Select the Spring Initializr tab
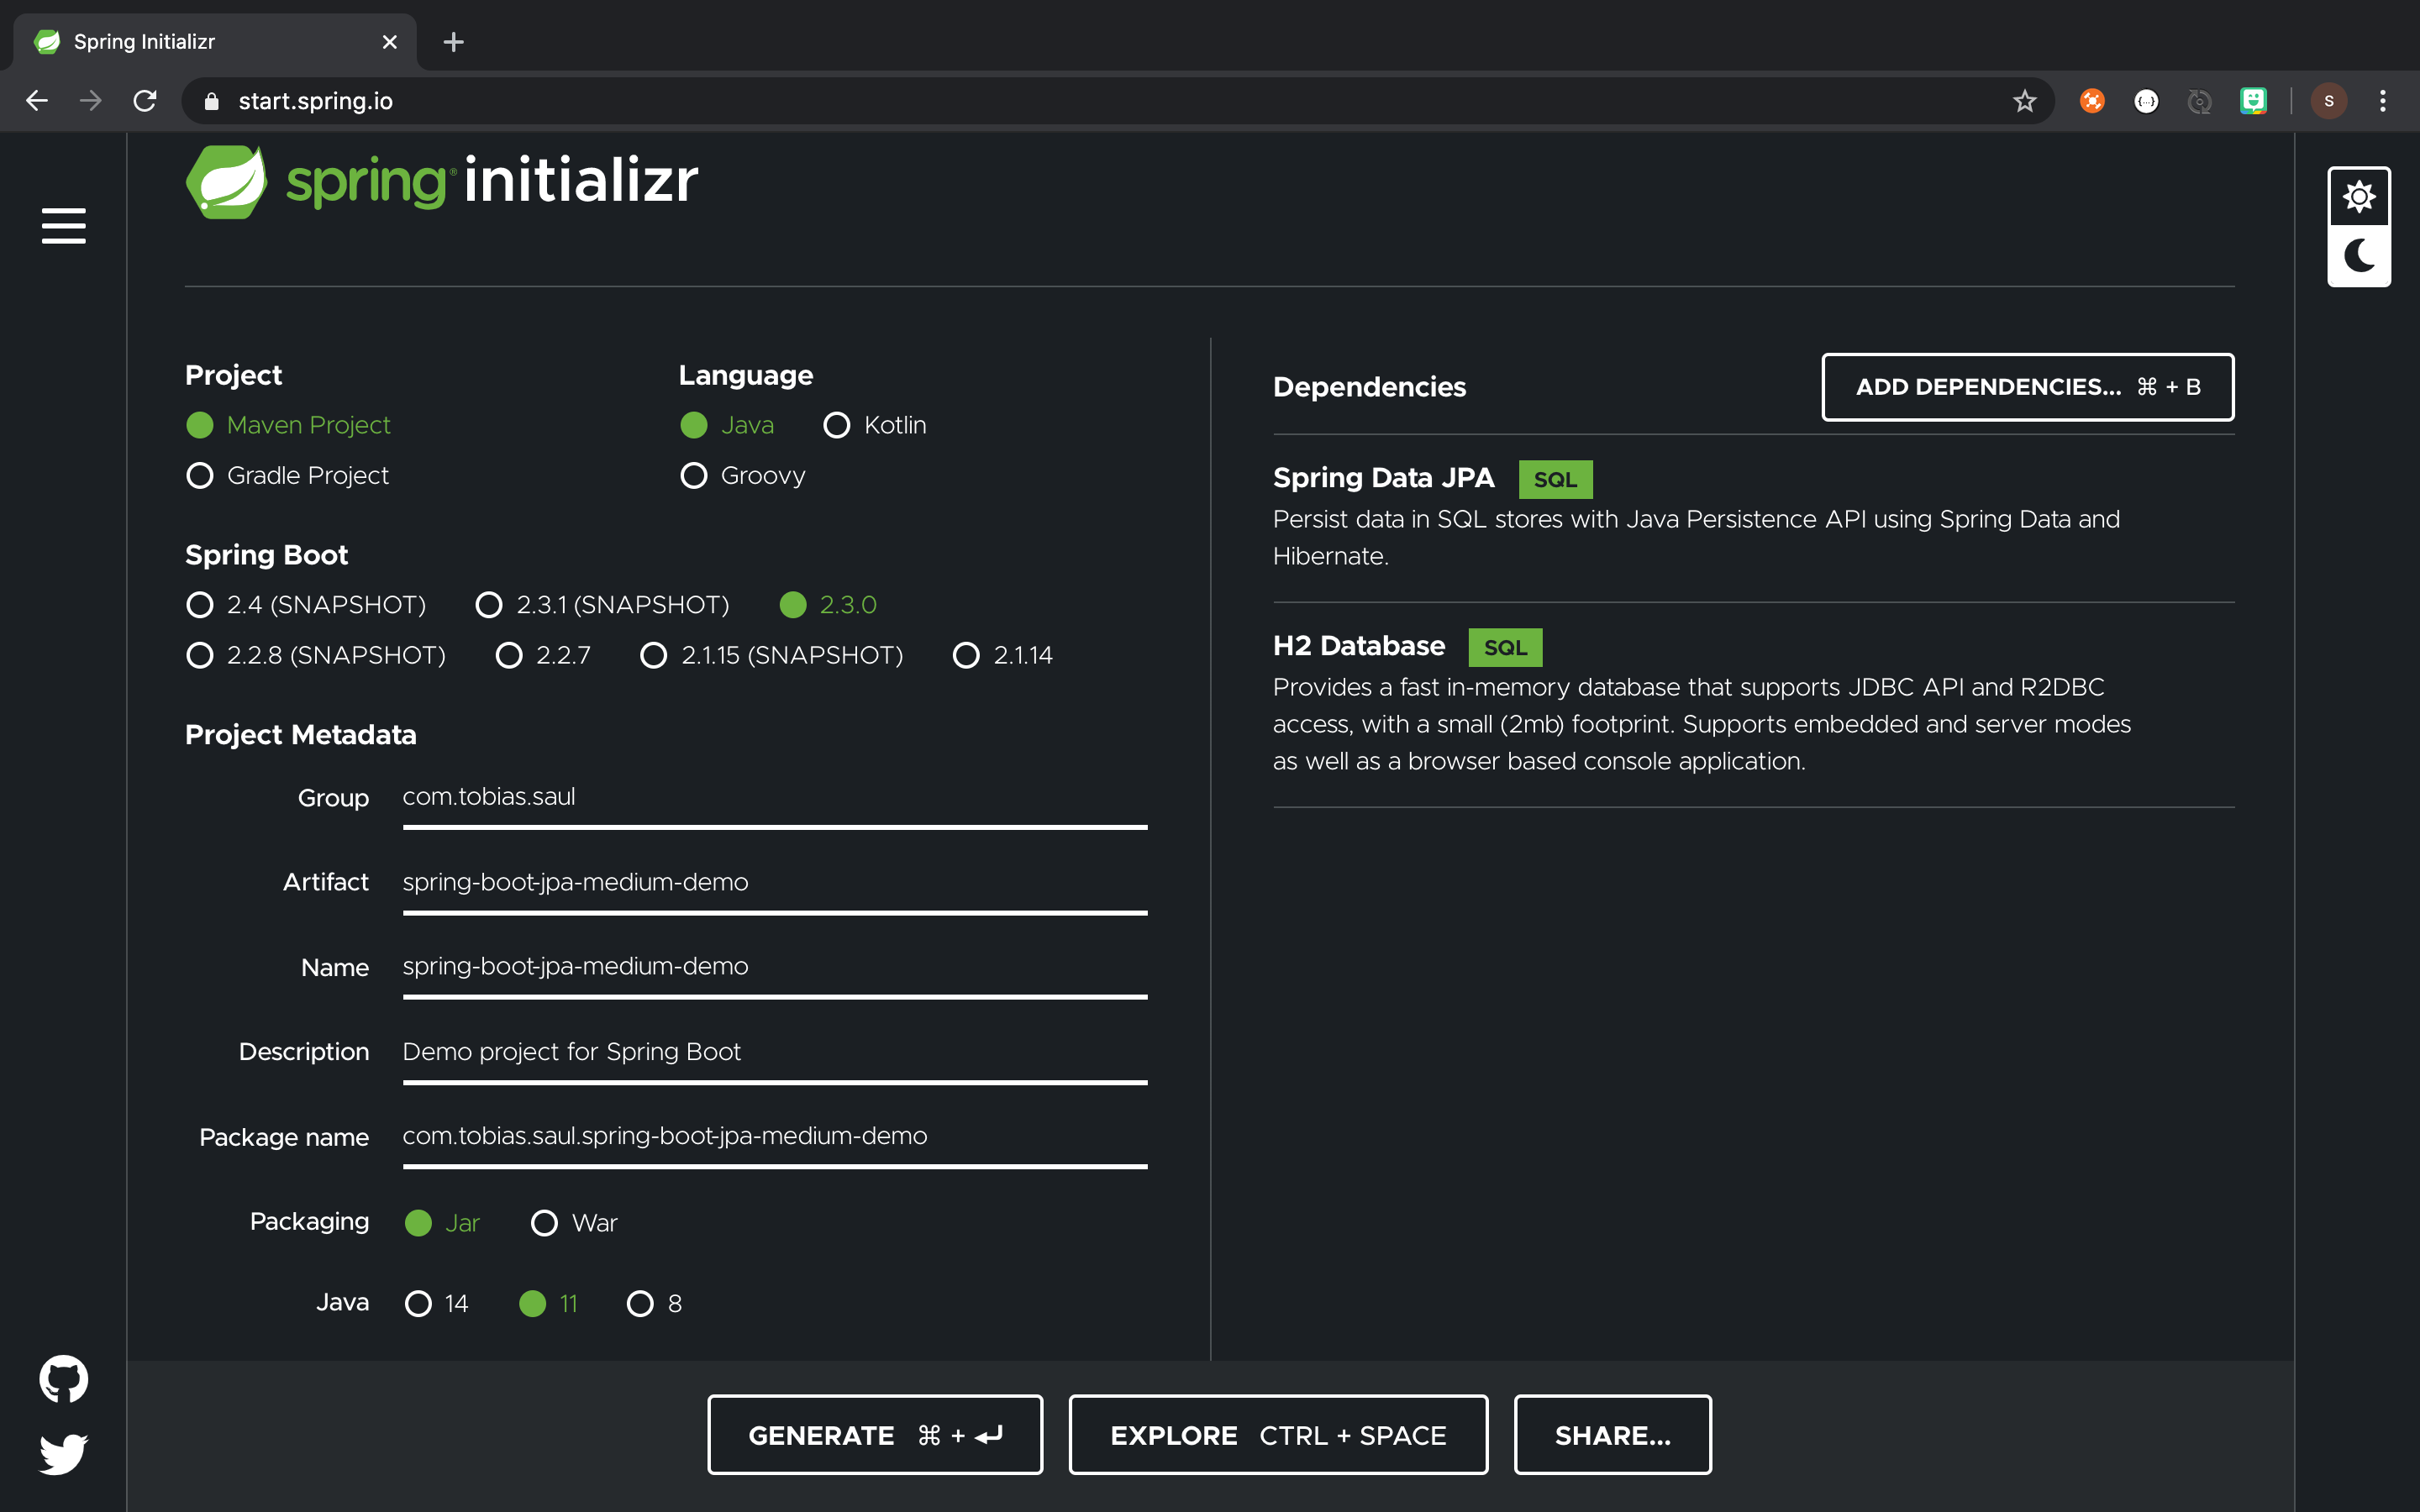 coord(215,42)
